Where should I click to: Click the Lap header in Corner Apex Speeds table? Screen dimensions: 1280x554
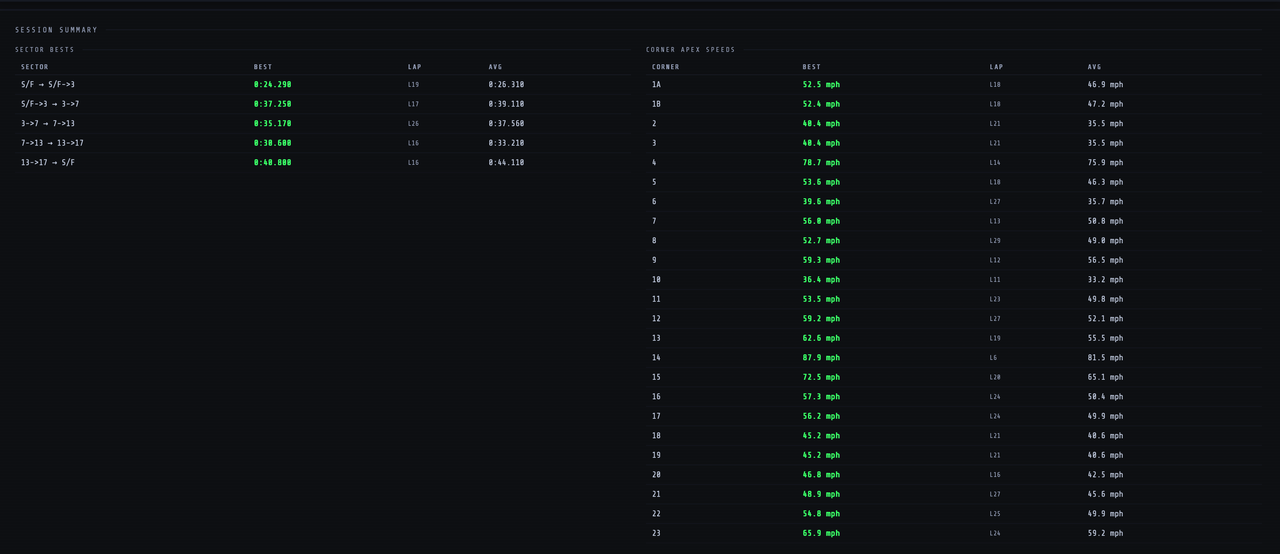click(997, 67)
